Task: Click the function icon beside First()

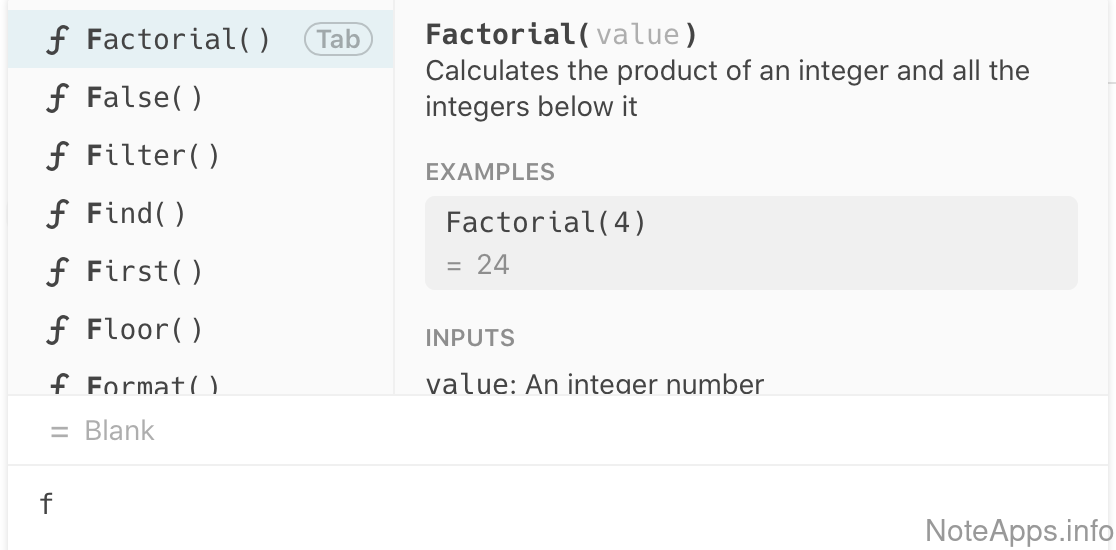Action: point(58,273)
